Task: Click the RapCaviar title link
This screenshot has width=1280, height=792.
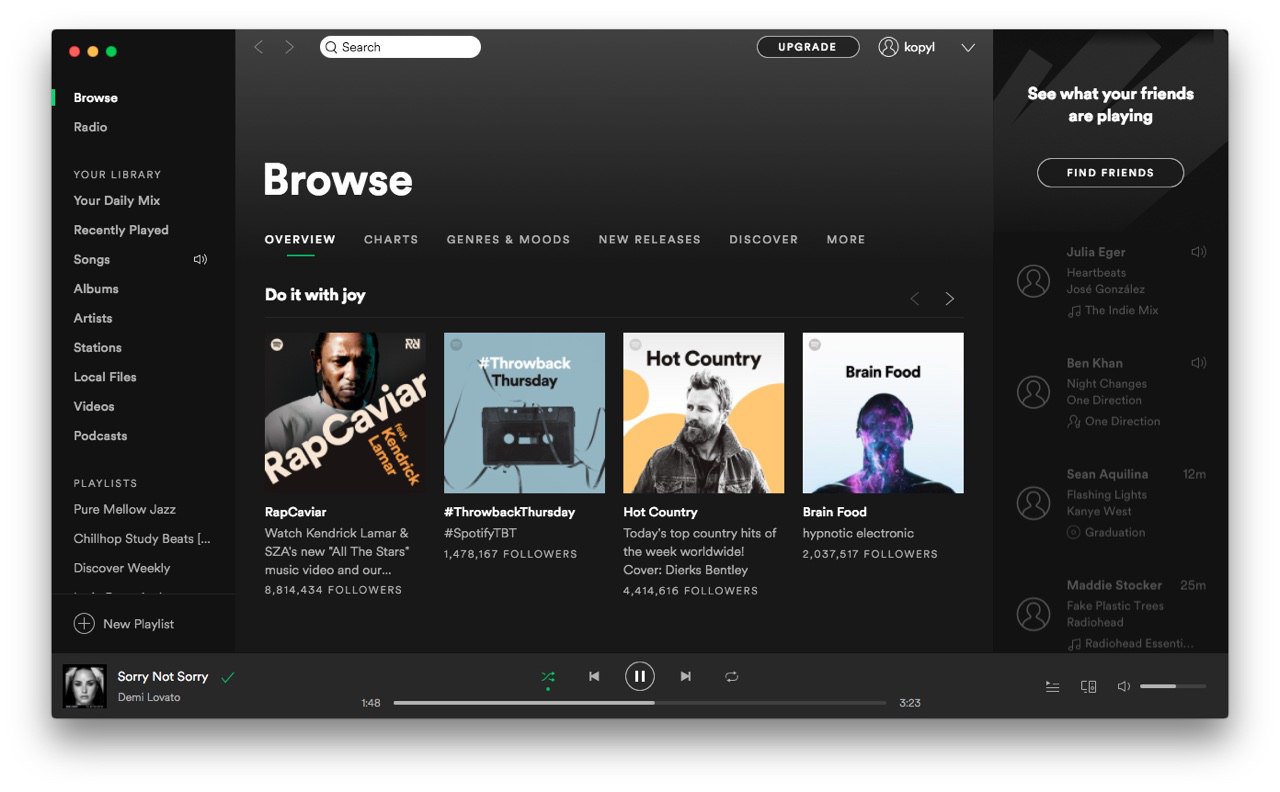Action: click(x=296, y=512)
